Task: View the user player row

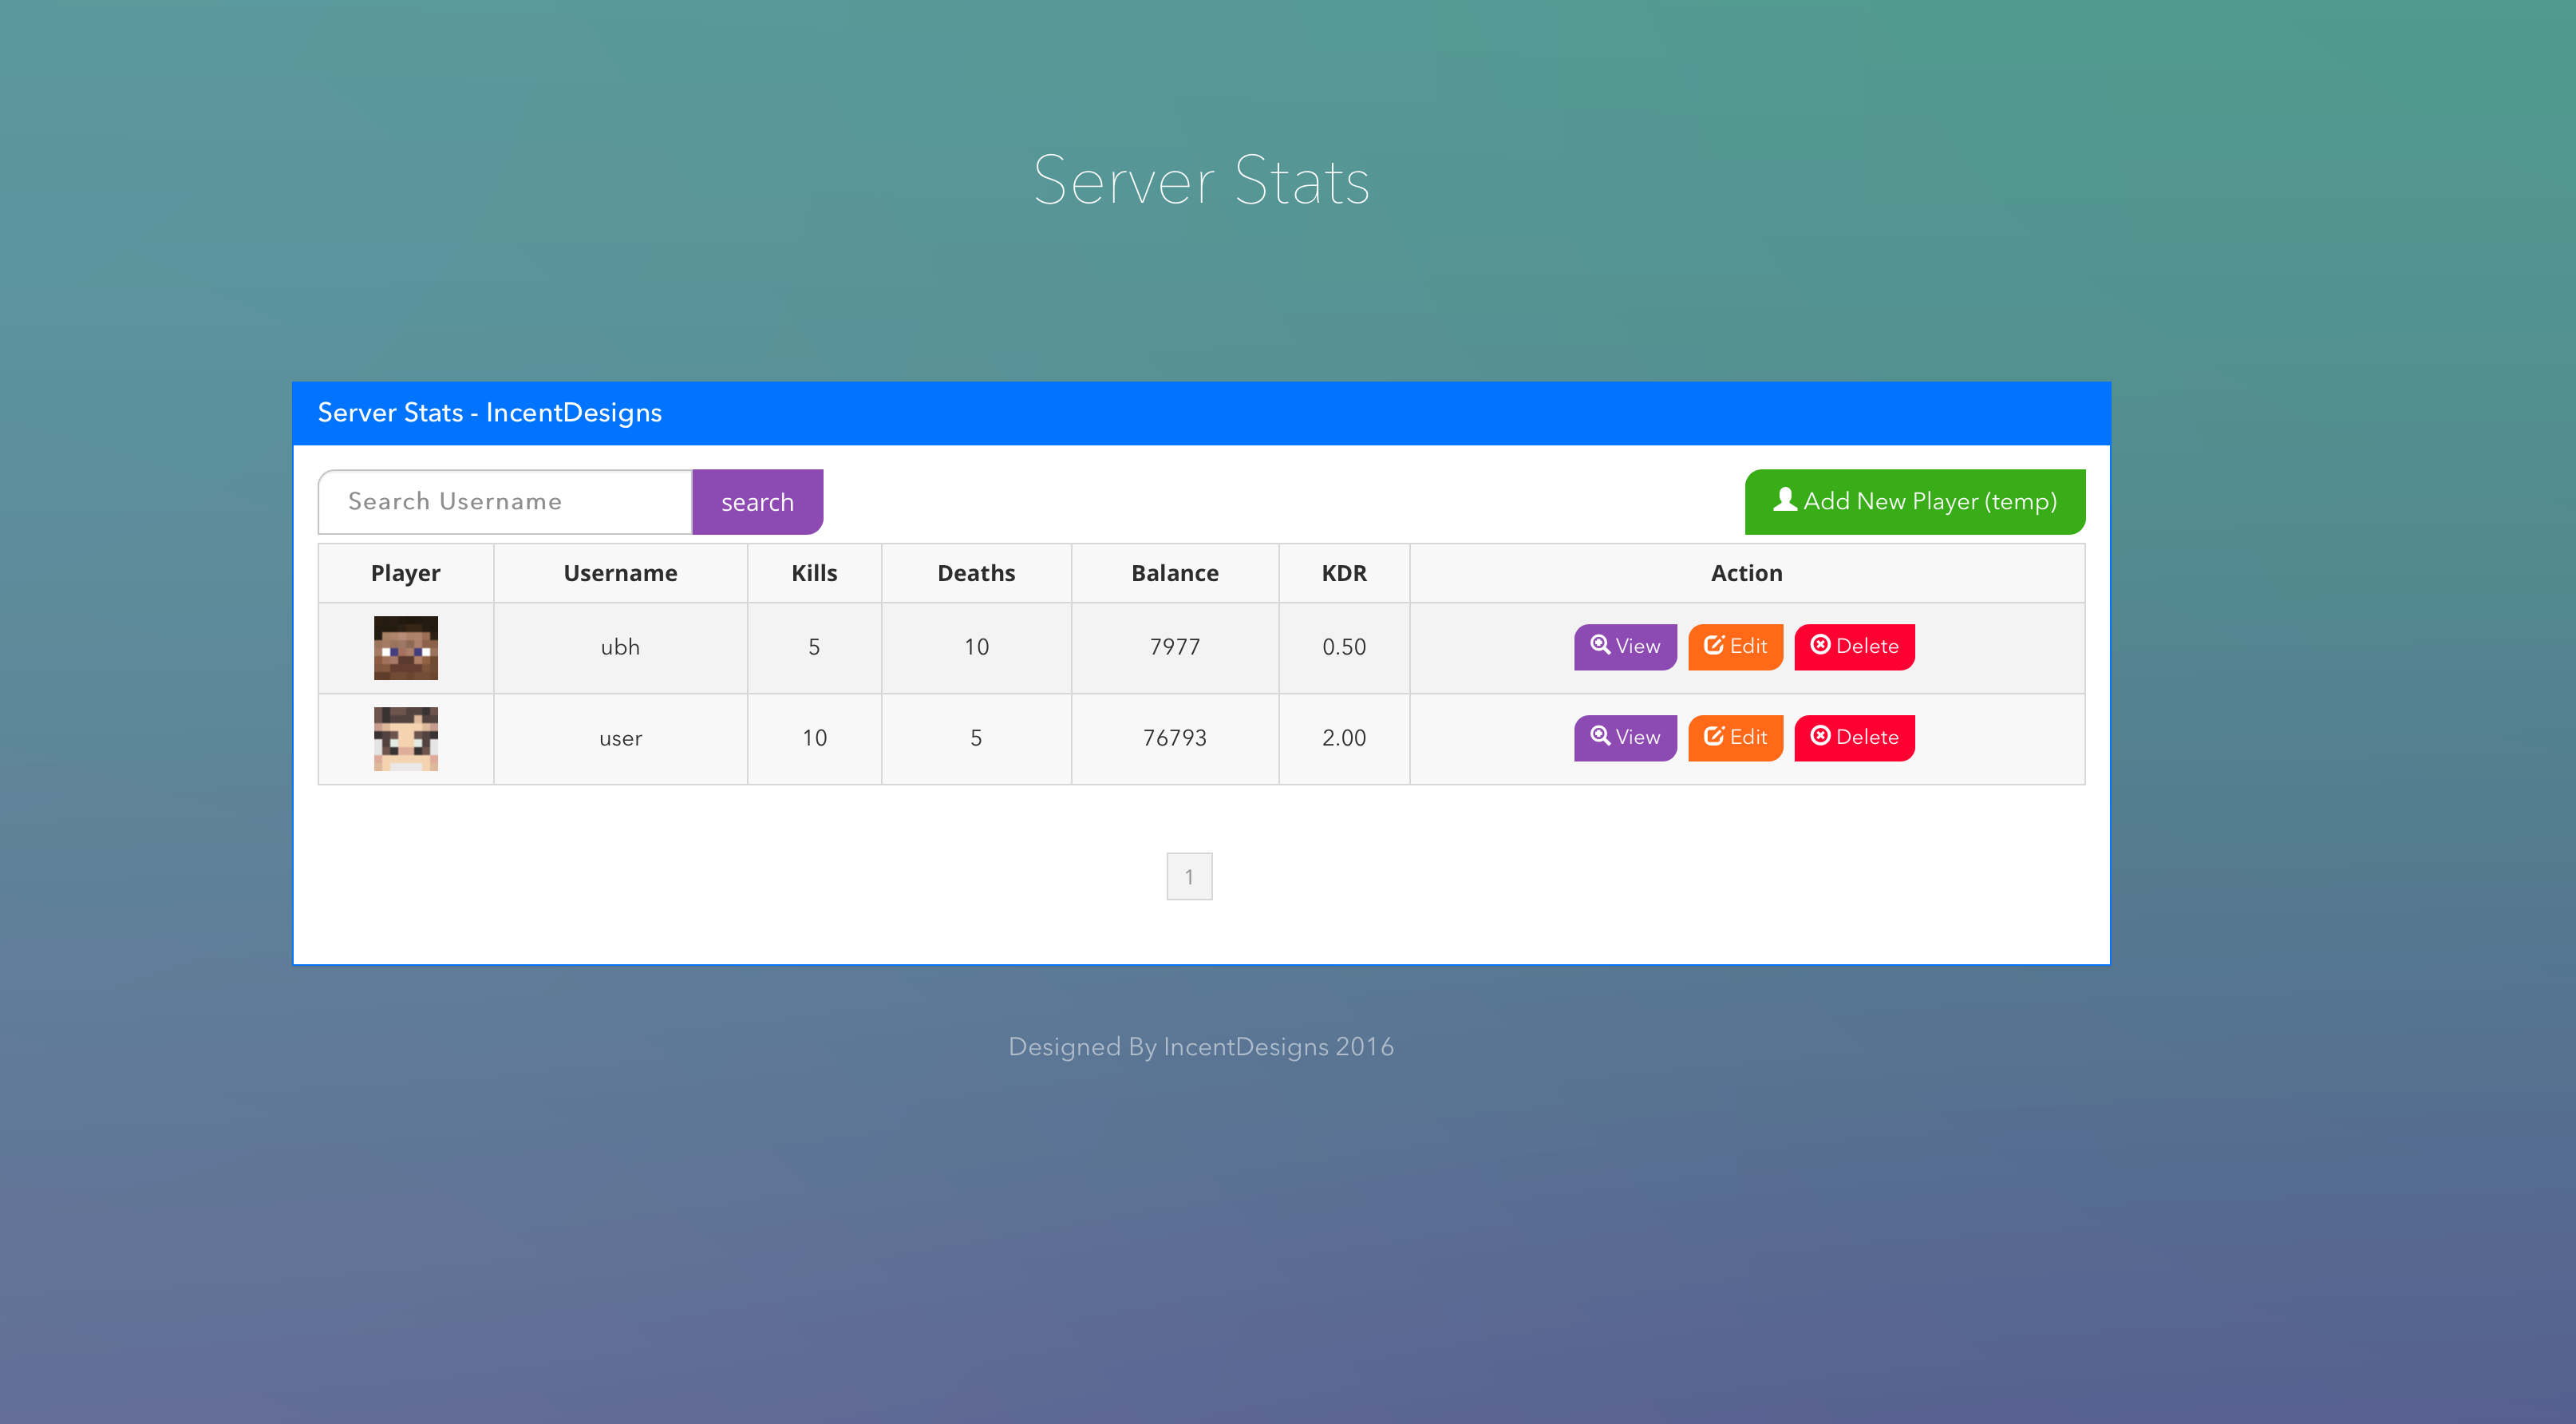Action: 1624,738
